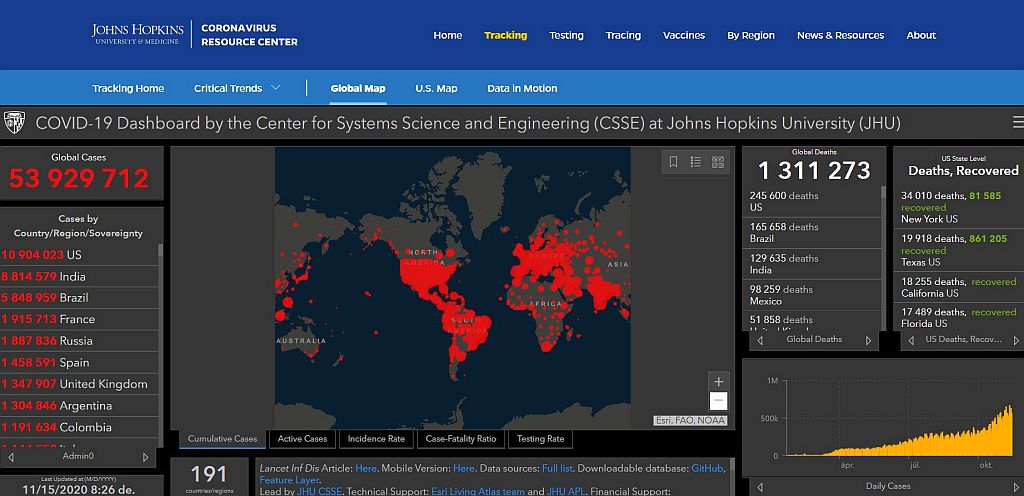The image size is (1024, 496).
Task: Select Brazil 165 658 deaths row
Action: click(812, 232)
